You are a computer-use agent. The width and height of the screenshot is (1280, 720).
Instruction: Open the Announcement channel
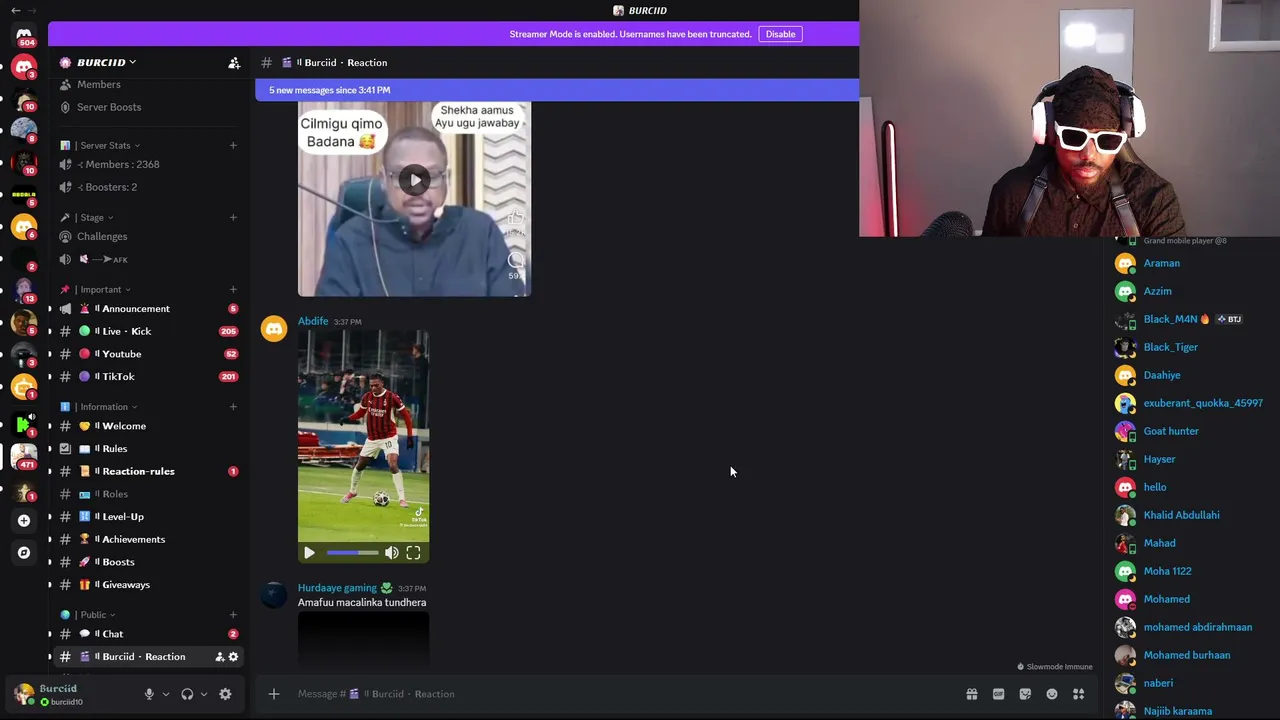pyautogui.click(x=149, y=309)
